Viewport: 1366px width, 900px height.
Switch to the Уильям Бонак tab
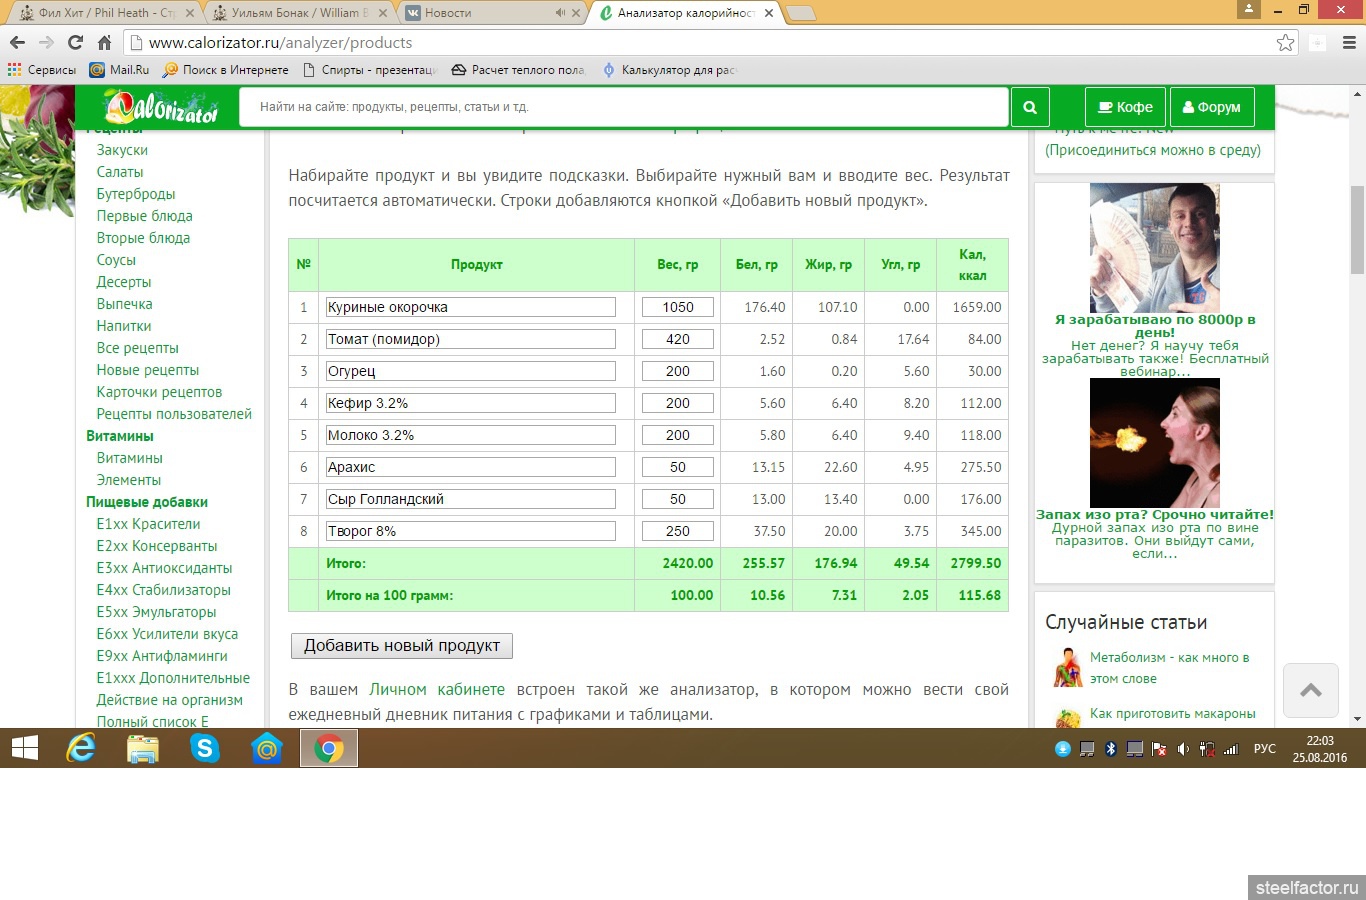(x=300, y=13)
